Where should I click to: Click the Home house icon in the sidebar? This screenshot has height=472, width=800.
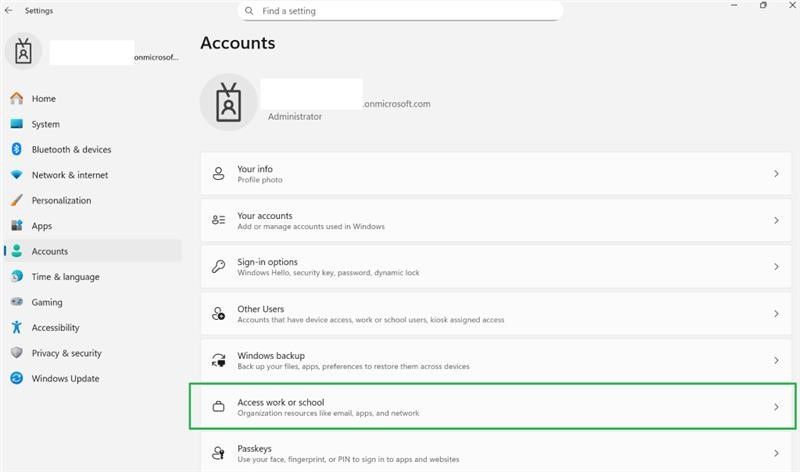pos(17,98)
